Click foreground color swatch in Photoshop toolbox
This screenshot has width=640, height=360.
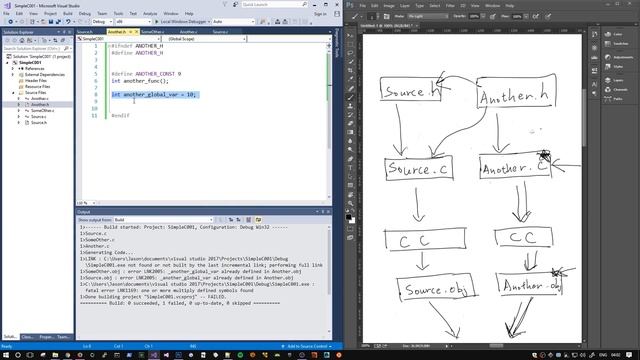pos(349,218)
